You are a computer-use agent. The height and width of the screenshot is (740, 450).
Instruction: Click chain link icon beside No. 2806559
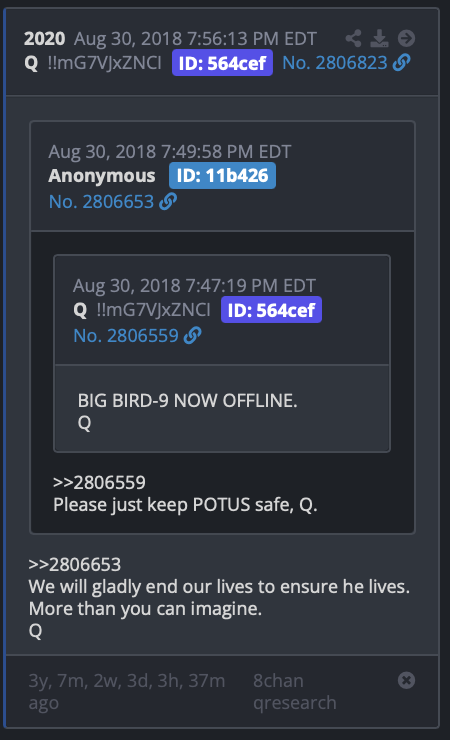point(192,336)
